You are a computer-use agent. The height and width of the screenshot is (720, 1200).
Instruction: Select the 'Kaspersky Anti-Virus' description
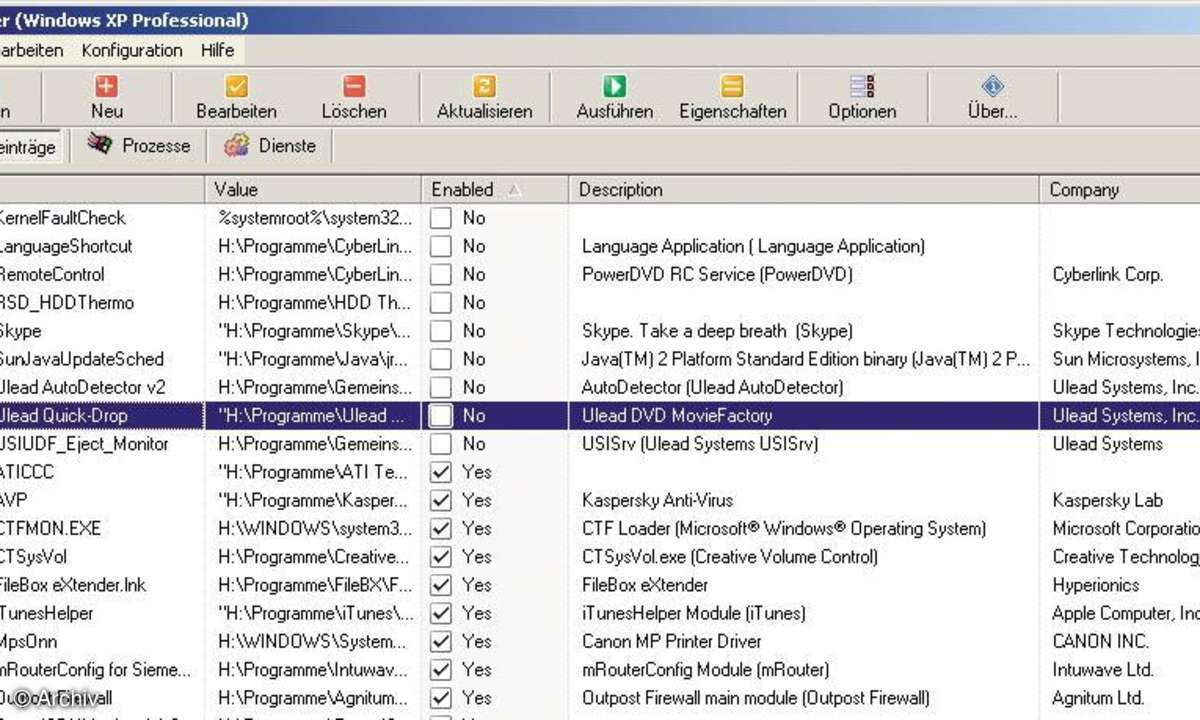(657, 500)
